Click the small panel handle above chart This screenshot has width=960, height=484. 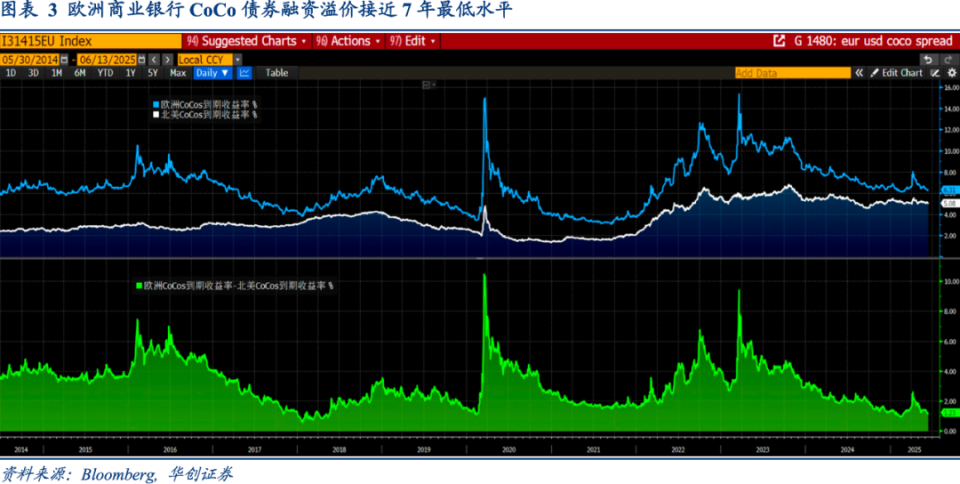tap(427, 84)
